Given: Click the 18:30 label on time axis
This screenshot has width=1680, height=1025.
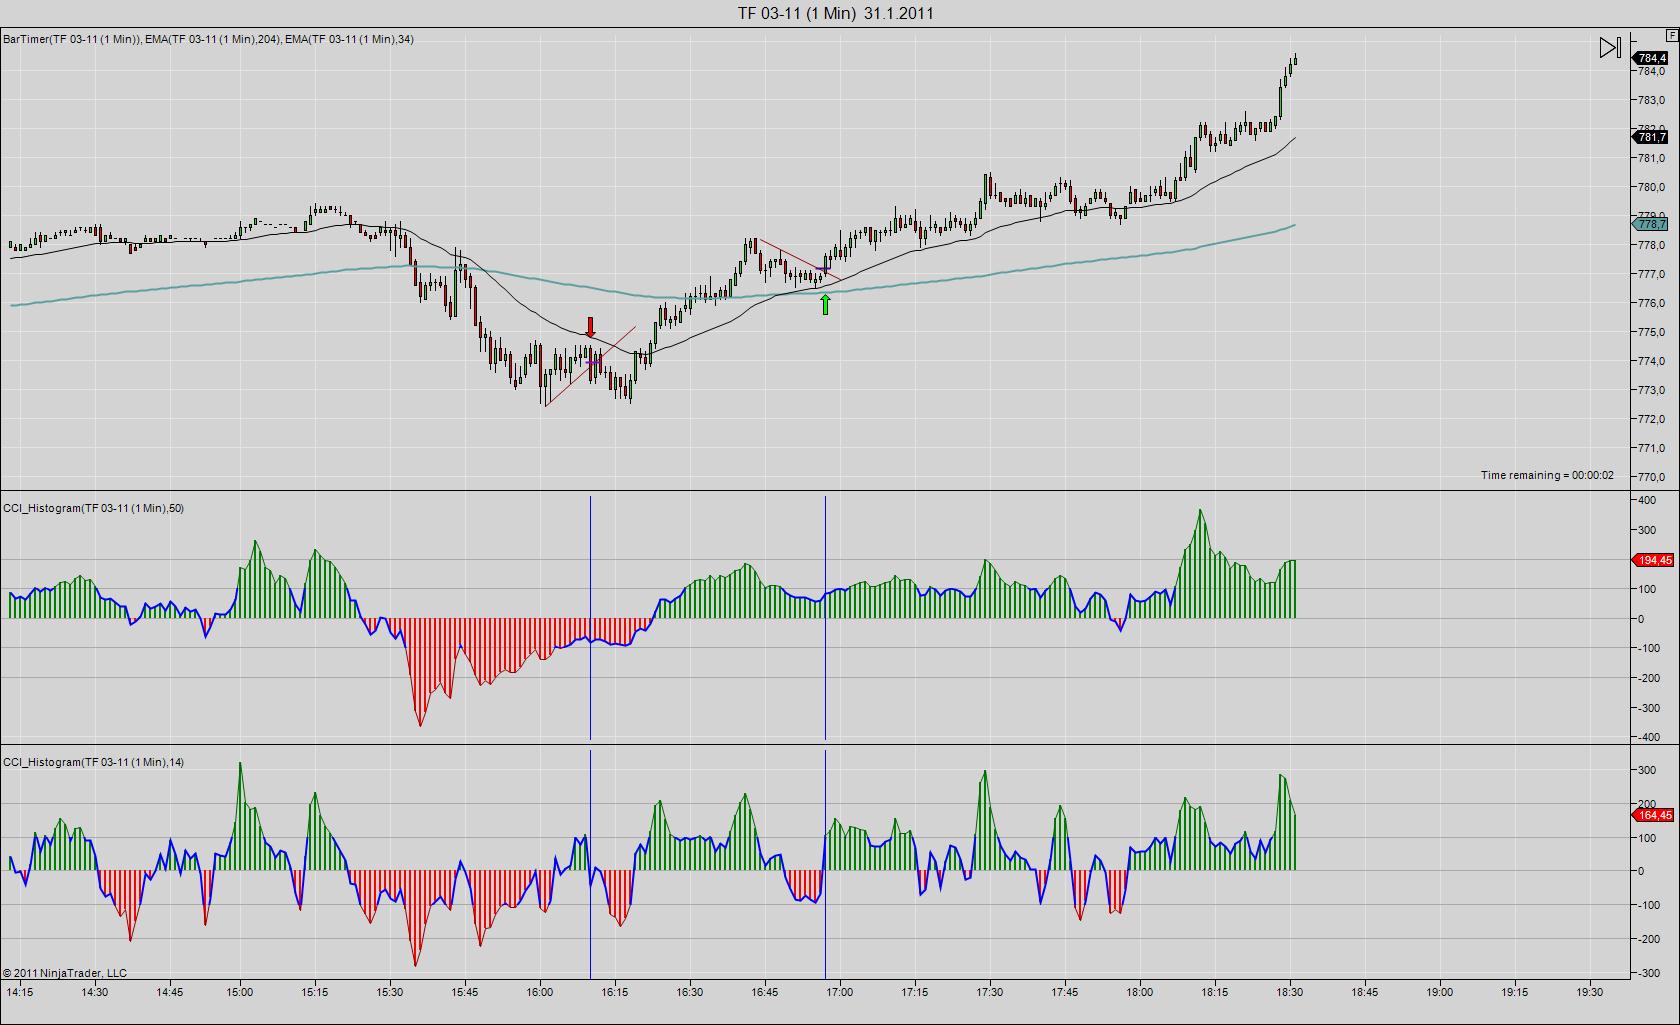Looking at the screenshot, I should pyautogui.click(x=1289, y=992).
